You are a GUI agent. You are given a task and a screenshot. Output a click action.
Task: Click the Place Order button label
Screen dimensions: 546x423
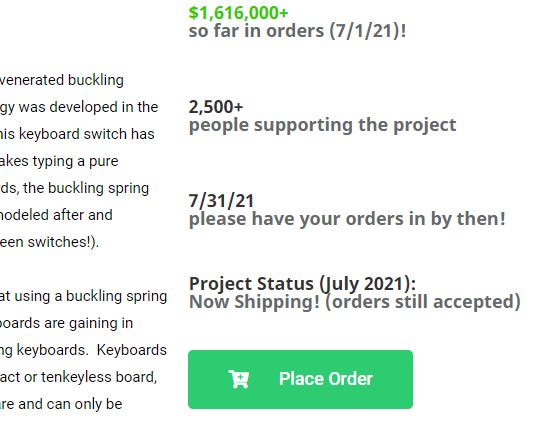[x=326, y=379]
